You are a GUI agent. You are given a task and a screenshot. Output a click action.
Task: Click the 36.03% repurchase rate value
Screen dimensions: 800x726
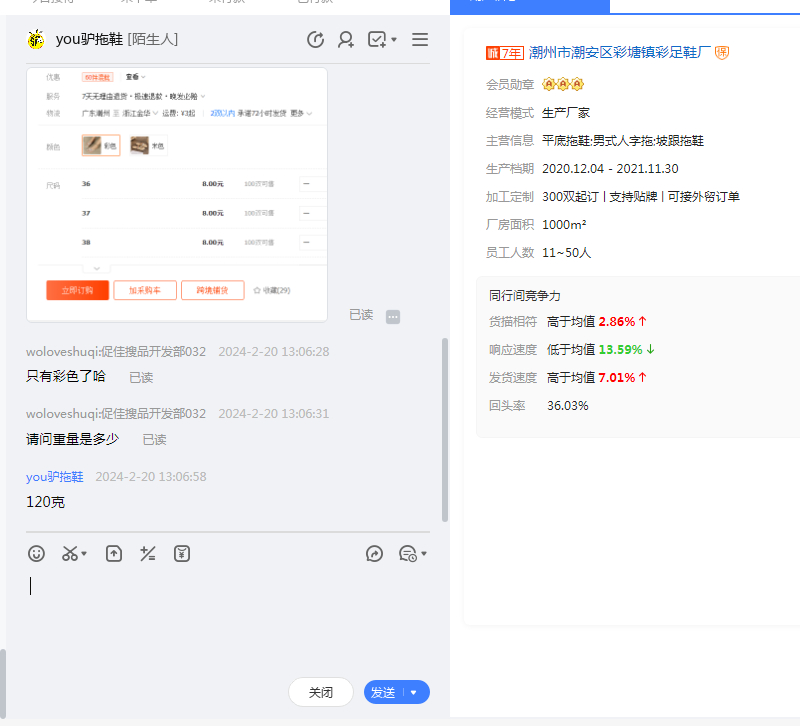click(x=568, y=406)
